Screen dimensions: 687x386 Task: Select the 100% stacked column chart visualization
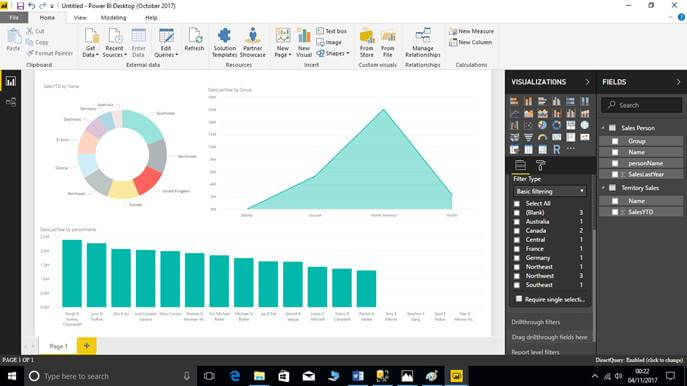[584, 101]
